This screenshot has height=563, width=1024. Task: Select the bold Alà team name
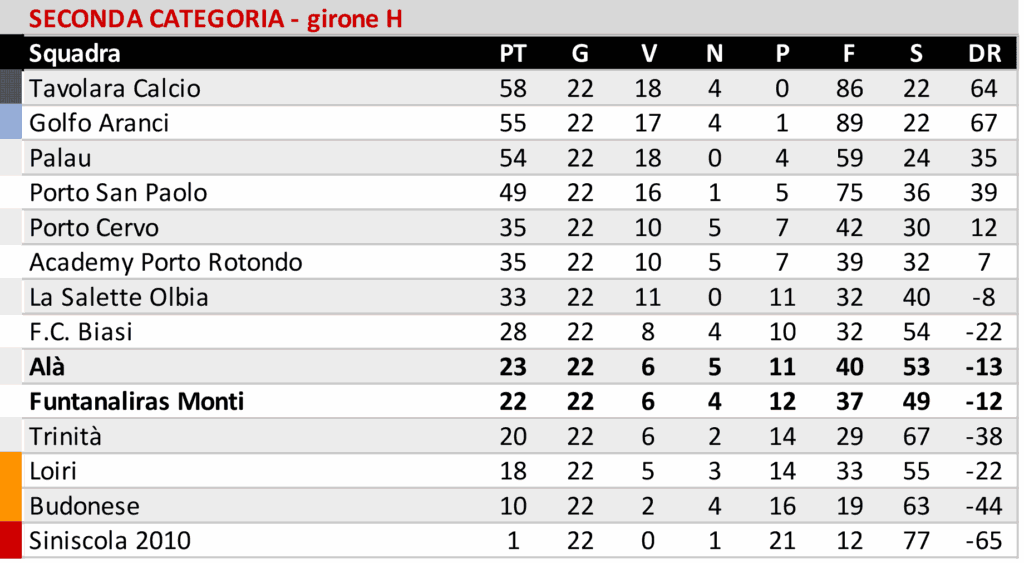click(47, 367)
